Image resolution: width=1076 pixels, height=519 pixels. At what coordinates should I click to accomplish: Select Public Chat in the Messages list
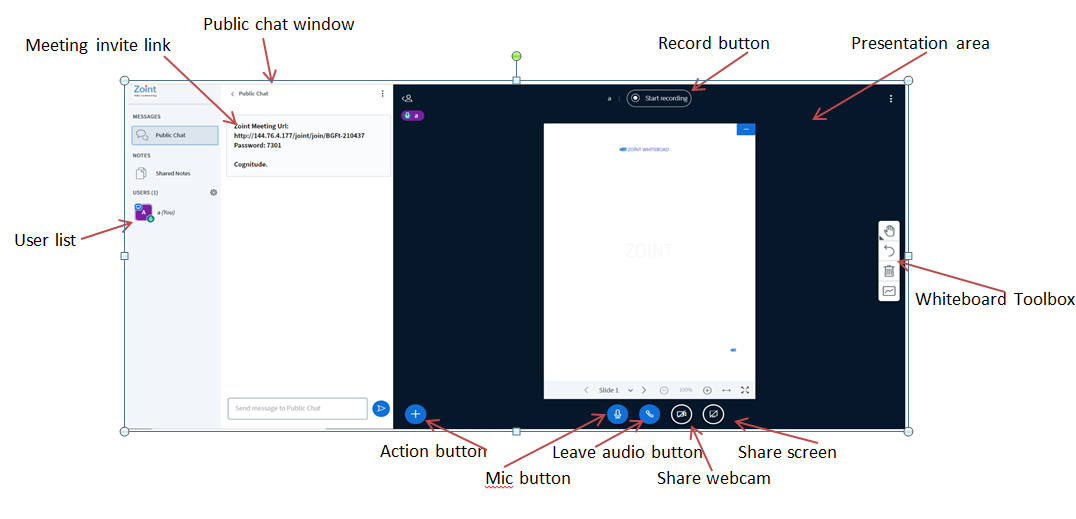[174, 135]
